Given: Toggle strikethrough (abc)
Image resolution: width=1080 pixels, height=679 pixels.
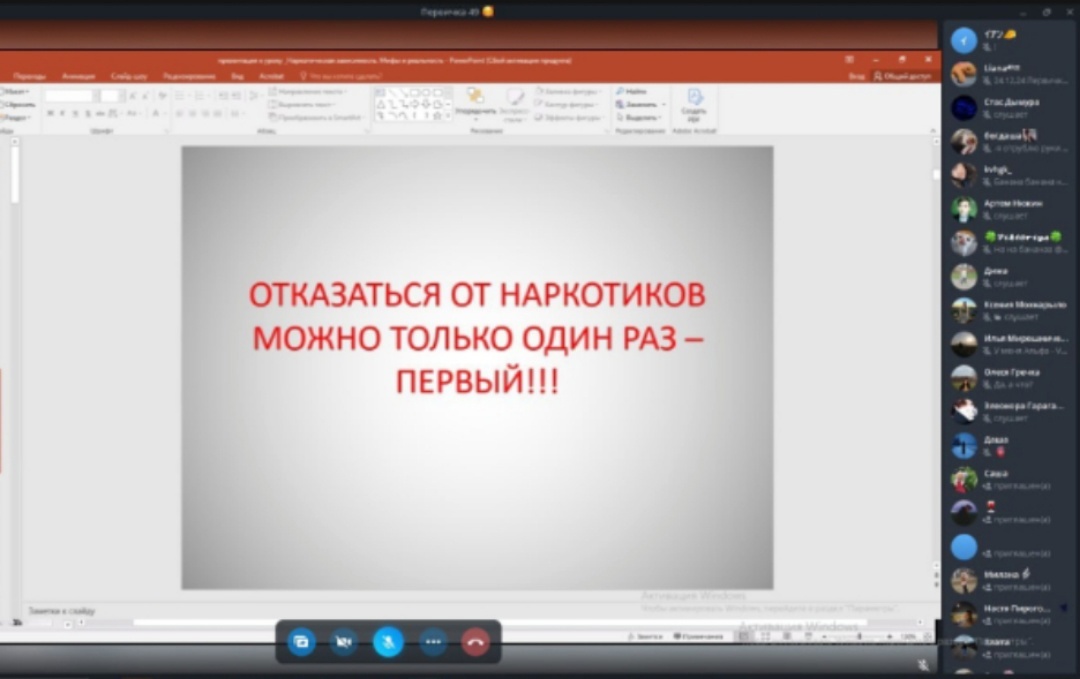Looking at the screenshot, I should (100, 113).
